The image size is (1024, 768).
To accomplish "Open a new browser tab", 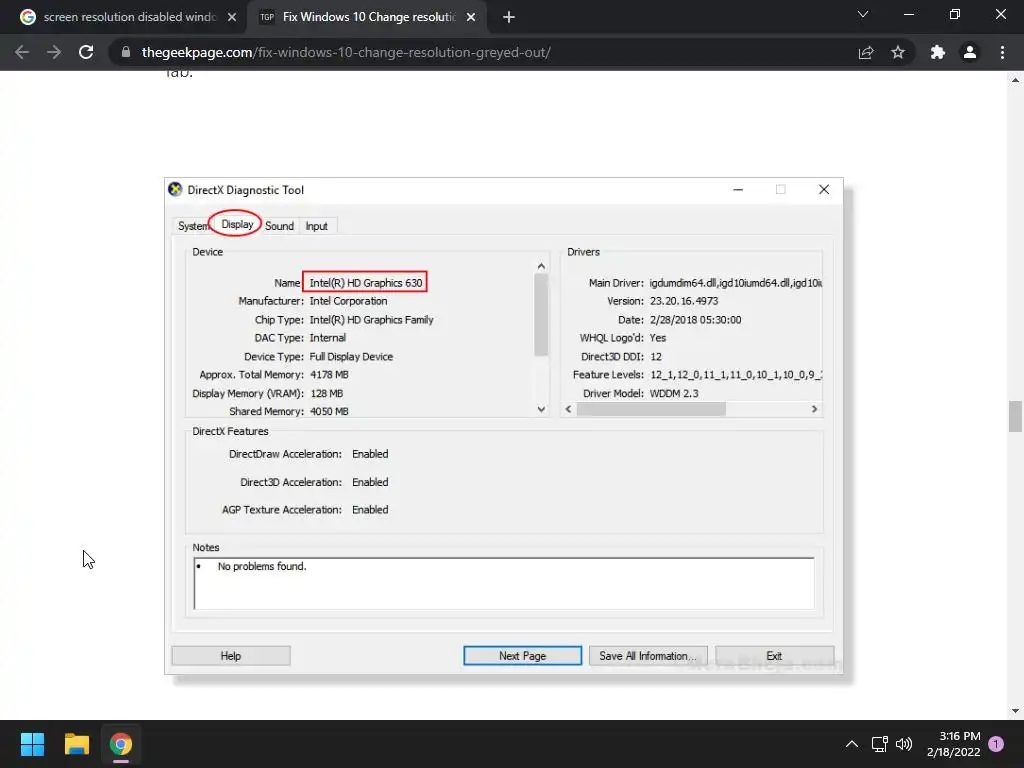I will coord(509,17).
